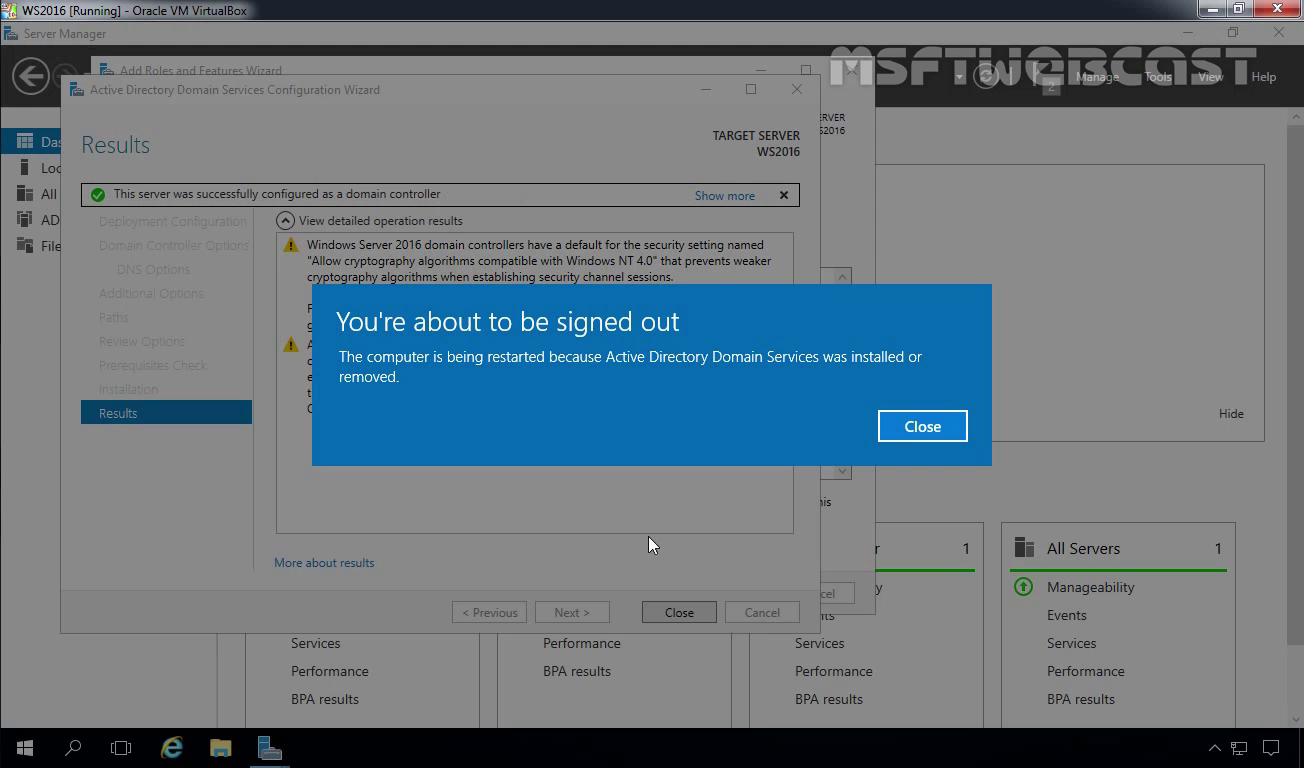Click green success checkmark icon

tap(98, 195)
